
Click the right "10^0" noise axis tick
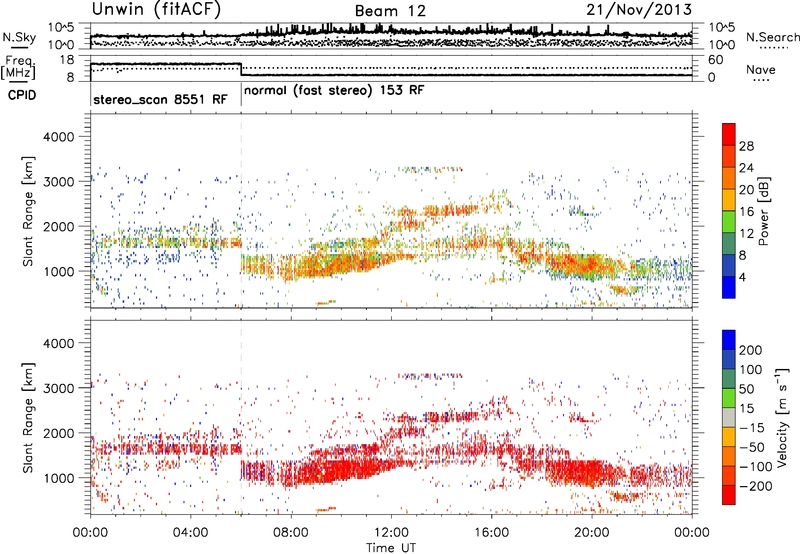(x=721, y=45)
